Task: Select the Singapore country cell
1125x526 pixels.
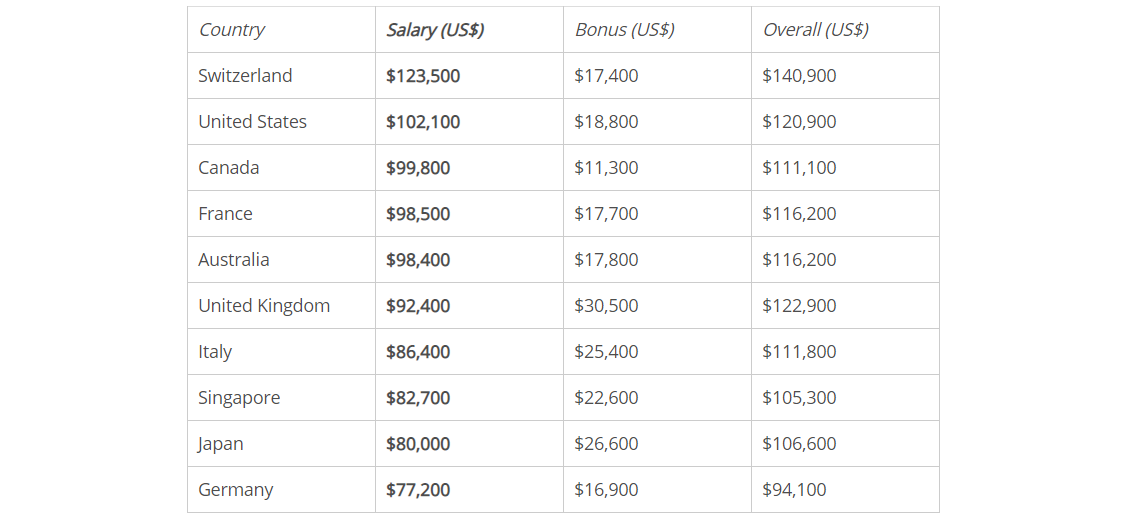Action: click(x=239, y=398)
